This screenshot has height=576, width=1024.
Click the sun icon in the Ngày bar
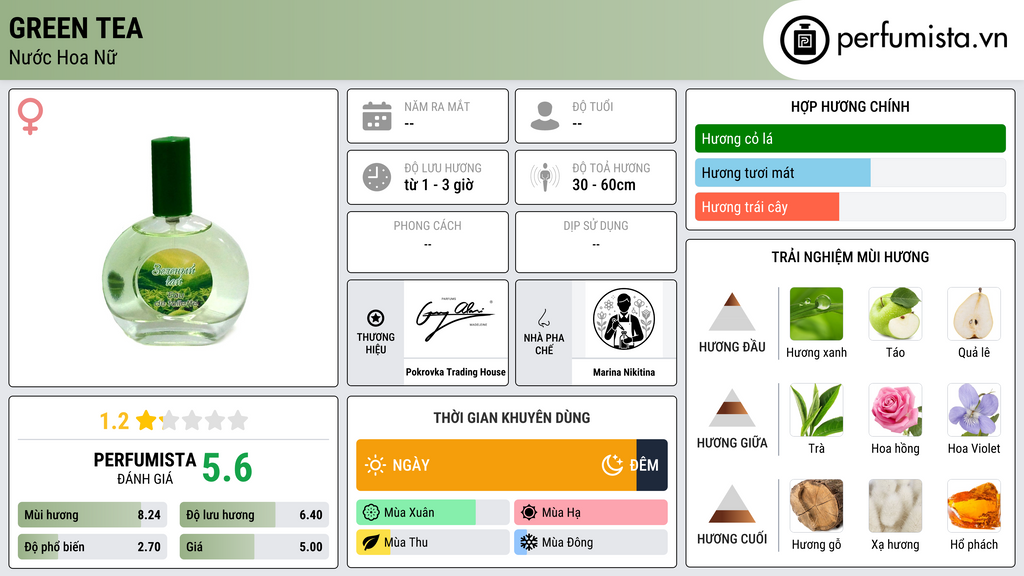pyautogui.click(x=375, y=465)
